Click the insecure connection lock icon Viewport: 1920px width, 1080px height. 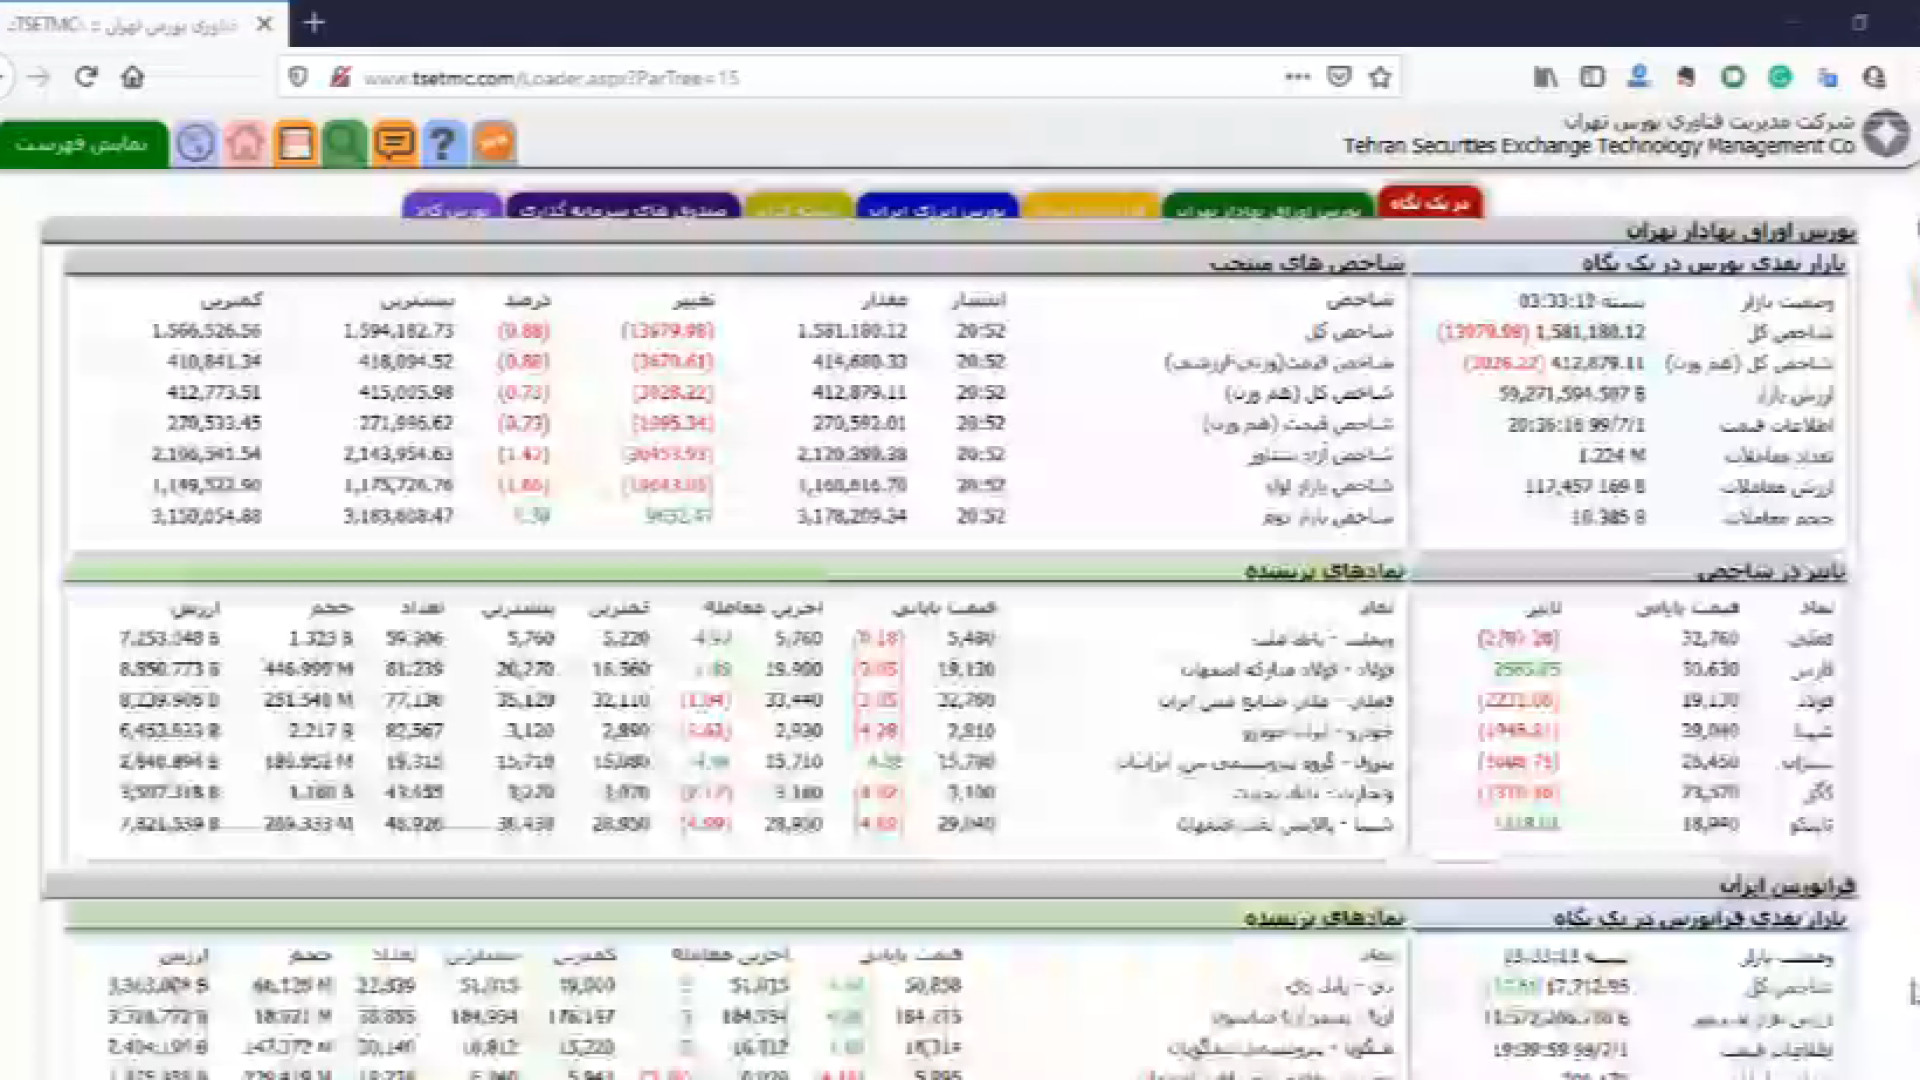340,77
